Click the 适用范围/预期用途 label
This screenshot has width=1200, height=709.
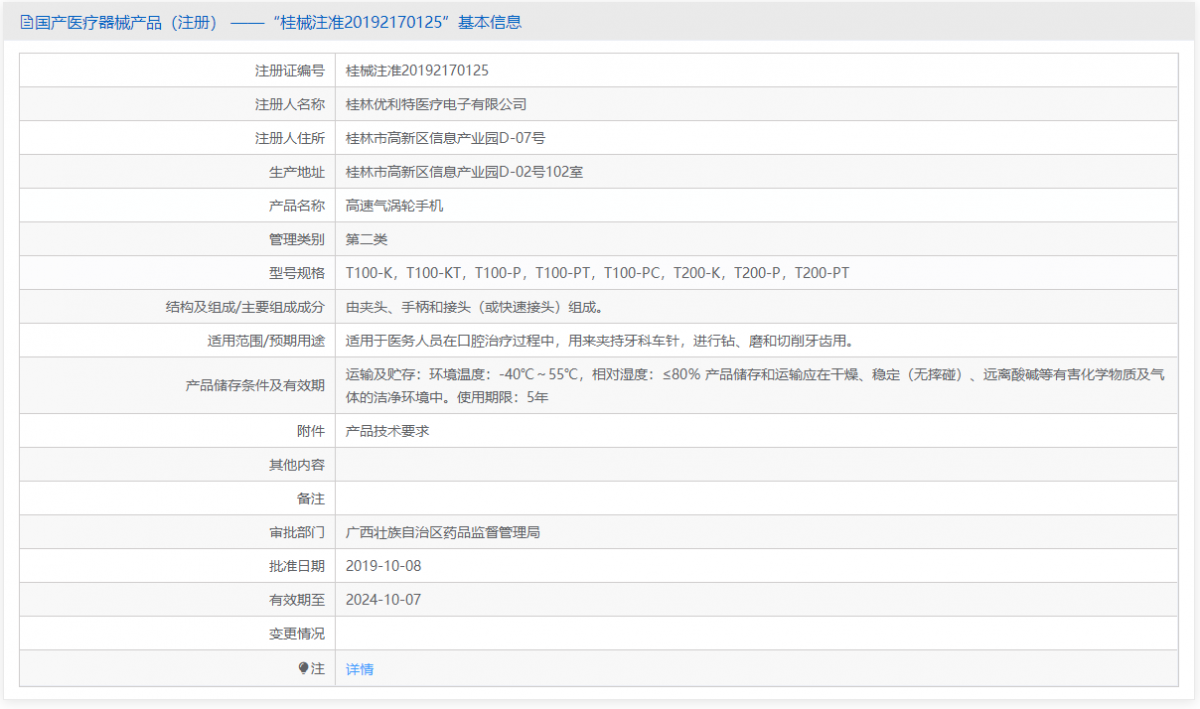266,341
